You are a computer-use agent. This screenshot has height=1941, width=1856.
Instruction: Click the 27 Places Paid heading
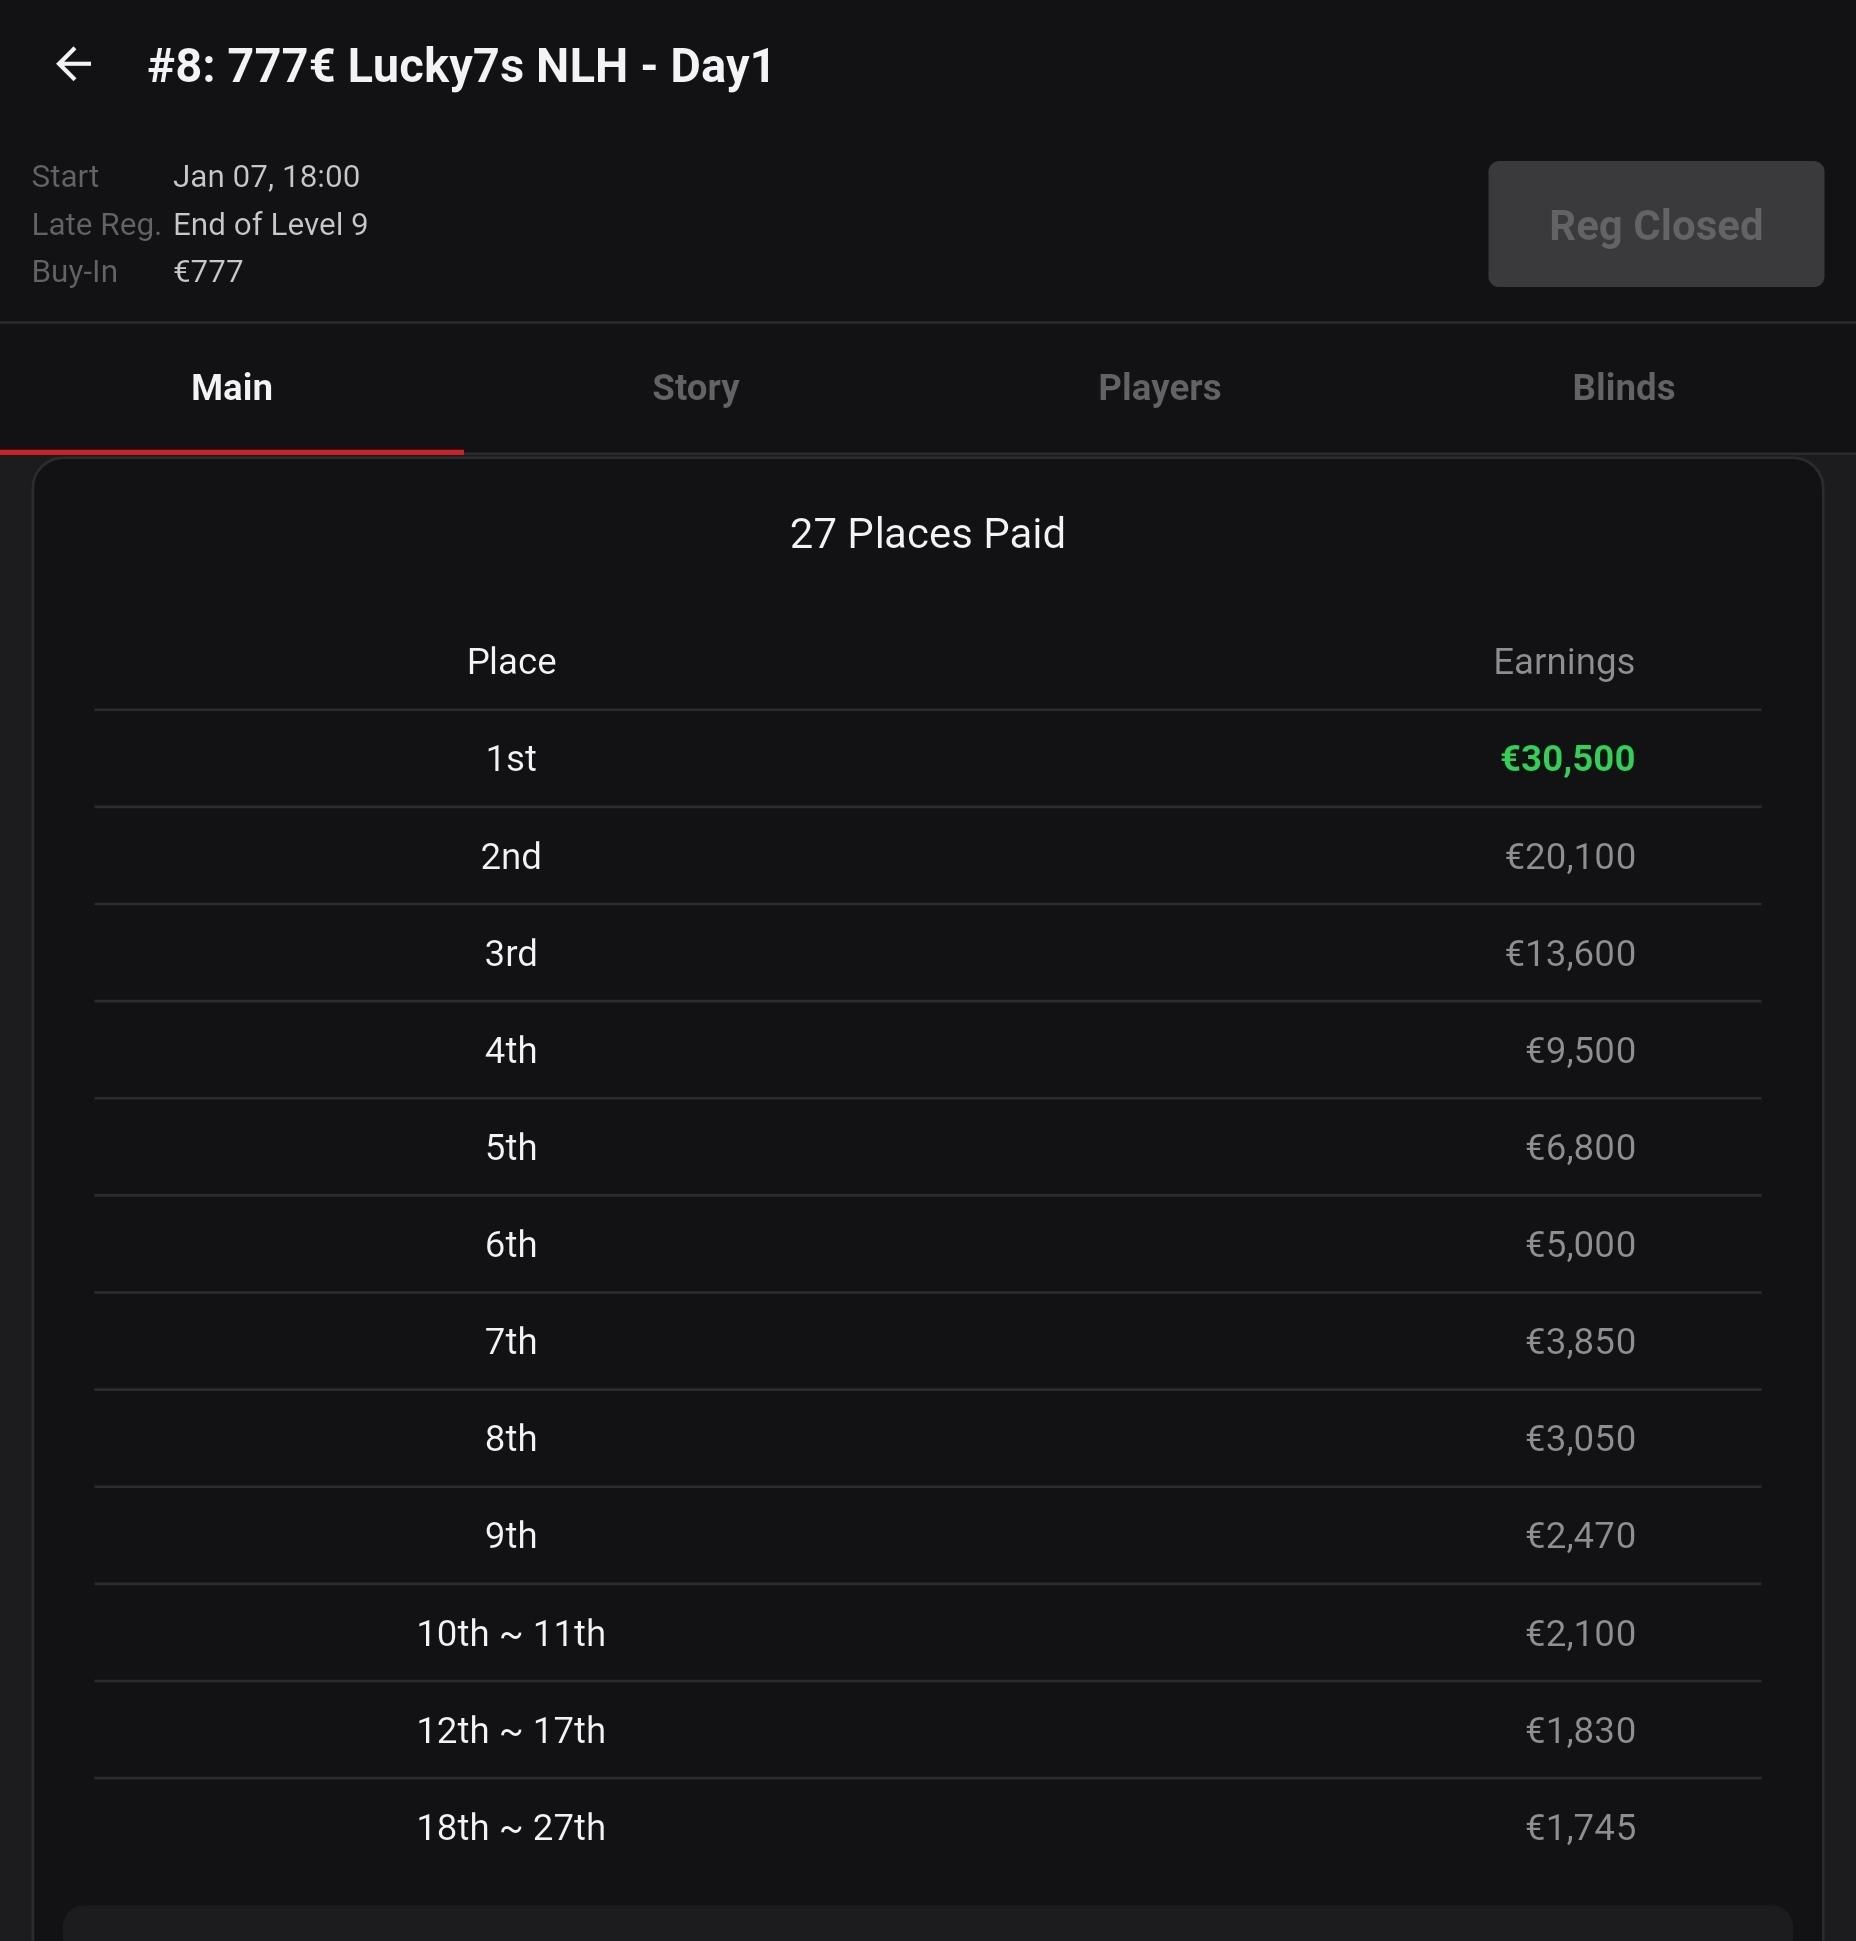click(927, 533)
